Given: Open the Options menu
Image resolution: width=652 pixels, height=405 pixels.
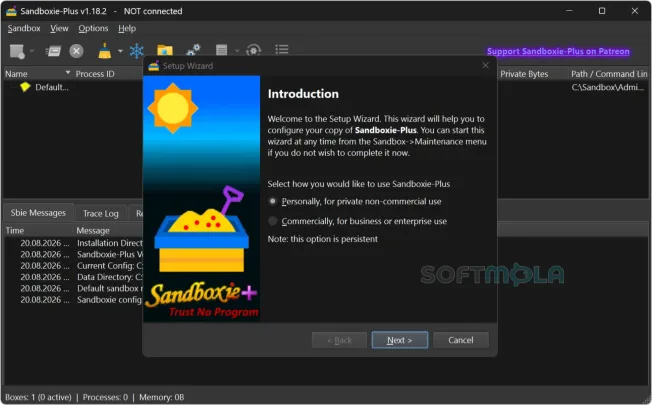Looking at the screenshot, I should coord(93,28).
